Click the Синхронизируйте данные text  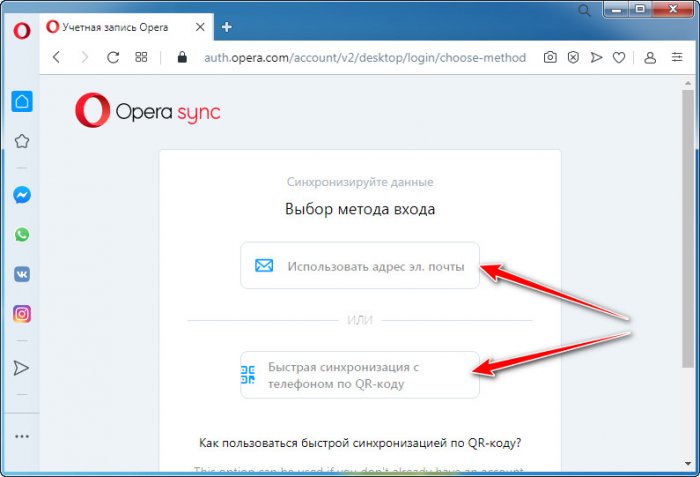tap(360, 182)
